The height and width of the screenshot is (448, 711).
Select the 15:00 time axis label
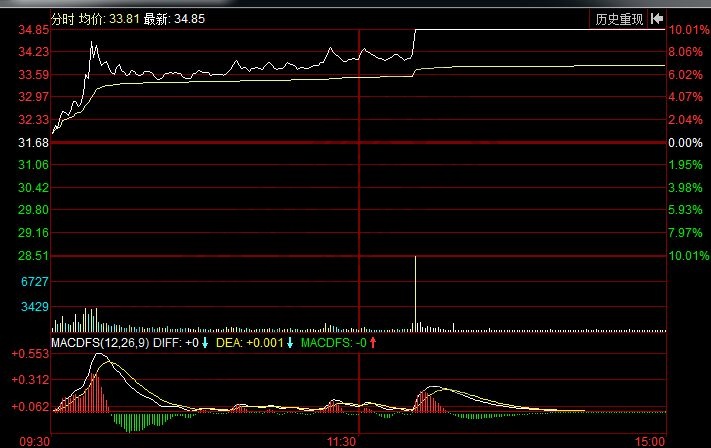coord(650,440)
